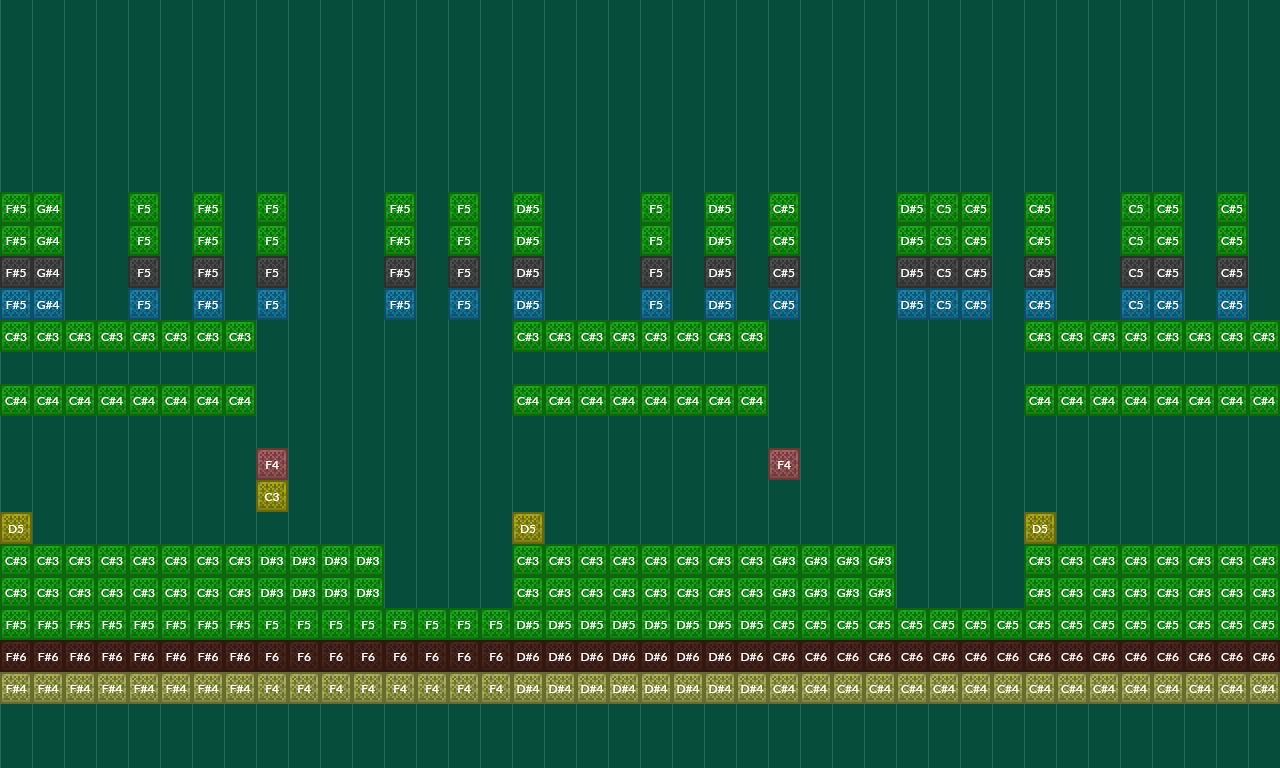This screenshot has height=768, width=1280.
Task: Select the dark gray G#4 note in the third row
Action: (x=47, y=272)
